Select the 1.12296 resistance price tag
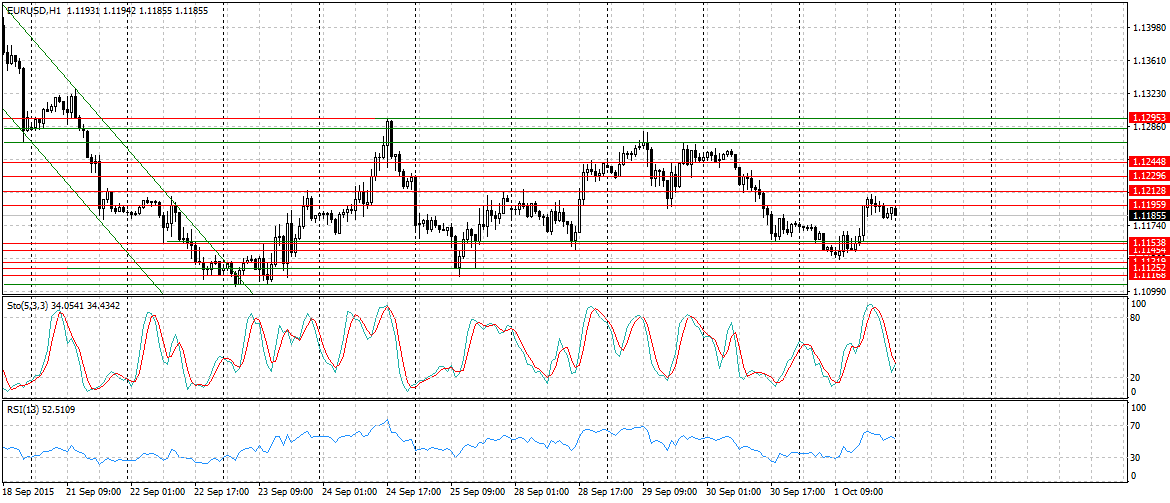 (1148, 176)
